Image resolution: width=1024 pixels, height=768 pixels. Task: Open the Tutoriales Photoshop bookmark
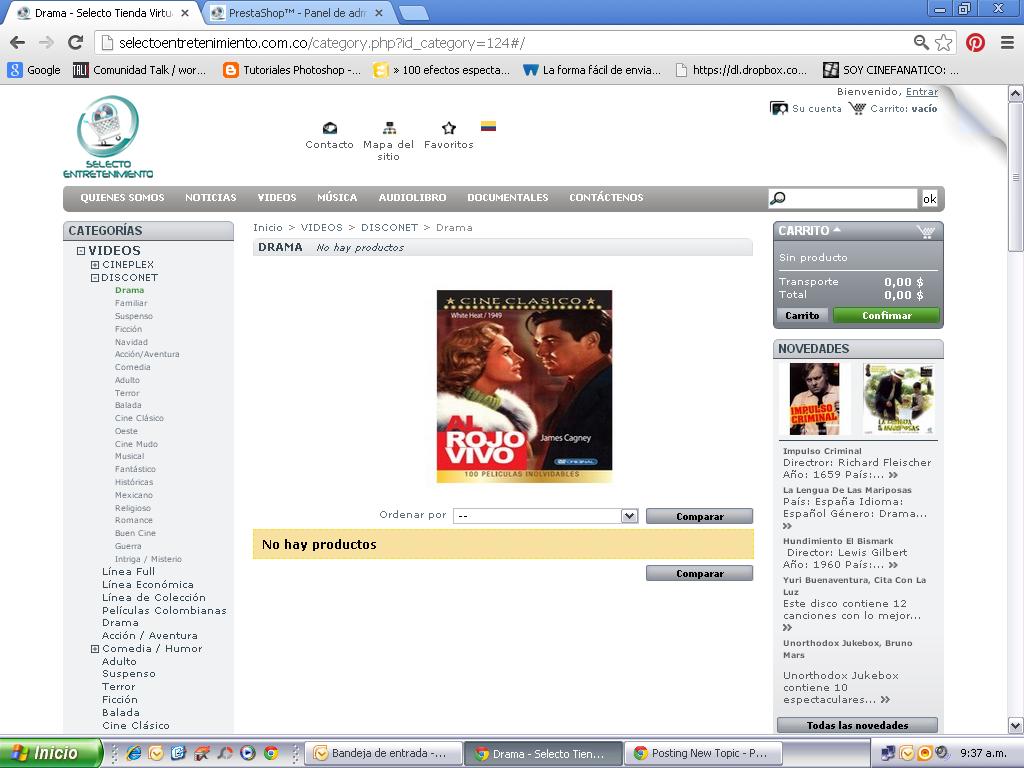point(292,70)
